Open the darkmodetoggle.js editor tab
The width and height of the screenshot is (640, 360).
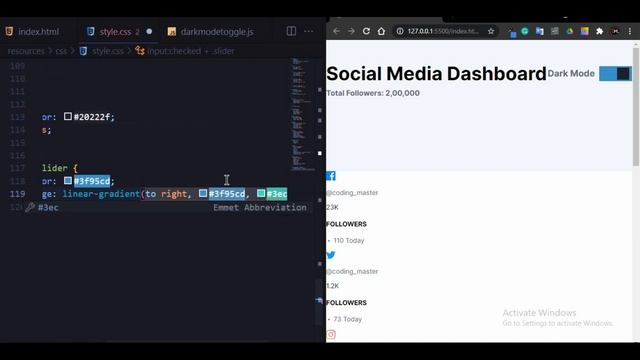click(x=211, y=31)
